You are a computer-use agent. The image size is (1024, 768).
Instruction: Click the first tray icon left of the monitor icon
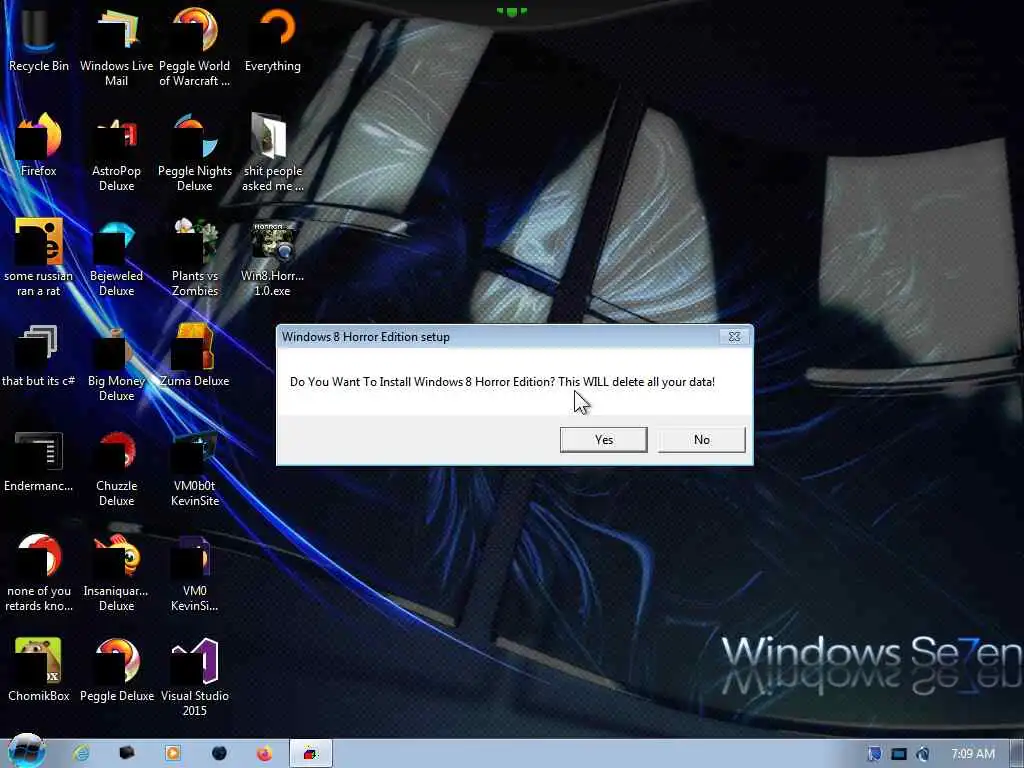(874, 754)
